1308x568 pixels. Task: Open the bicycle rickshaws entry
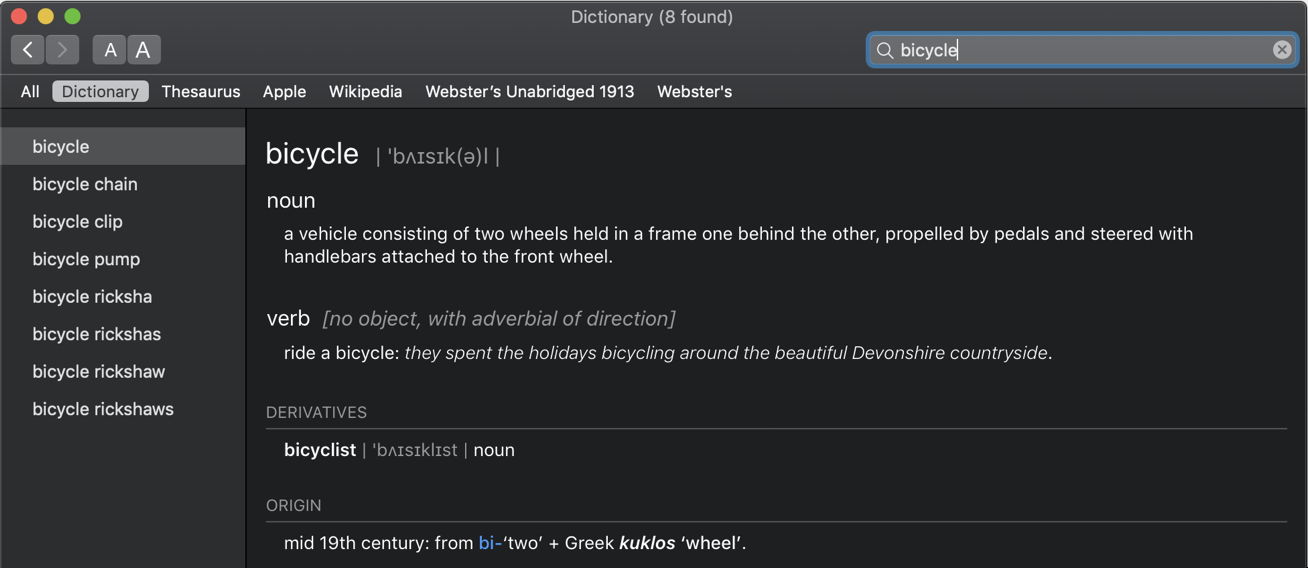[x=103, y=409]
